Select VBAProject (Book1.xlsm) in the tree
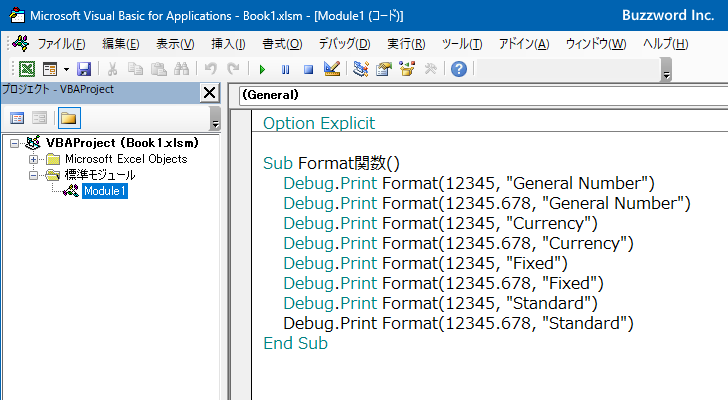This screenshot has height=400, width=728. pos(122,143)
